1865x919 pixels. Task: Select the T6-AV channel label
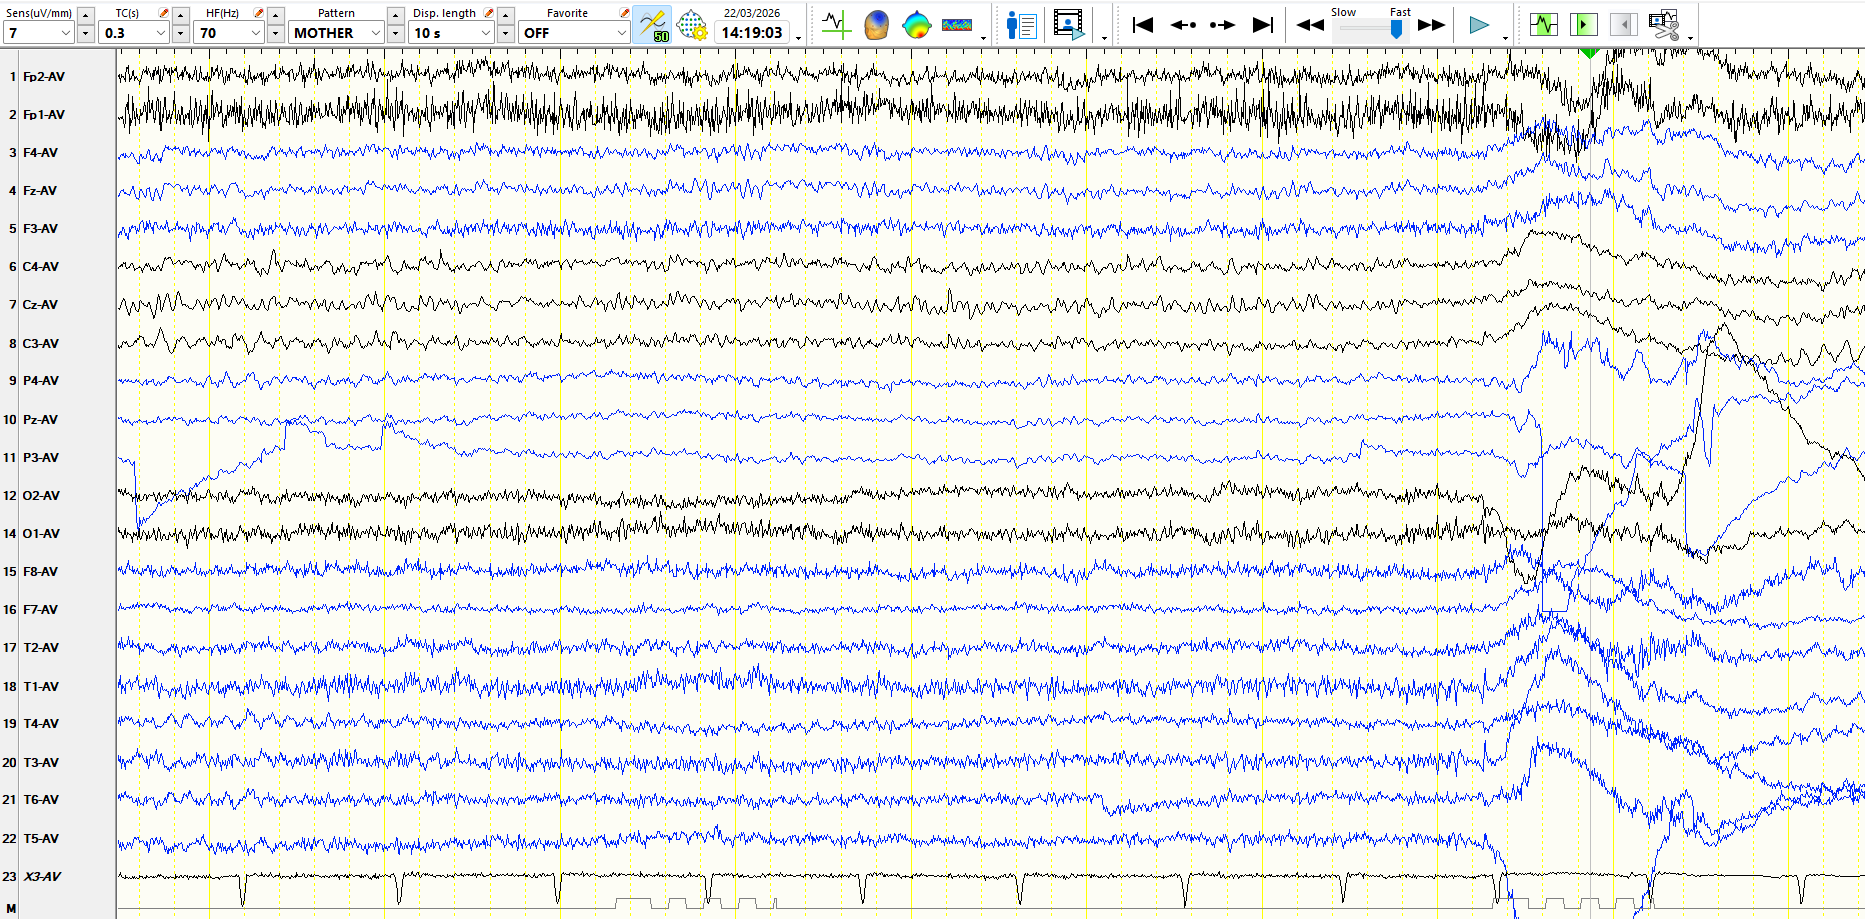(41, 800)
